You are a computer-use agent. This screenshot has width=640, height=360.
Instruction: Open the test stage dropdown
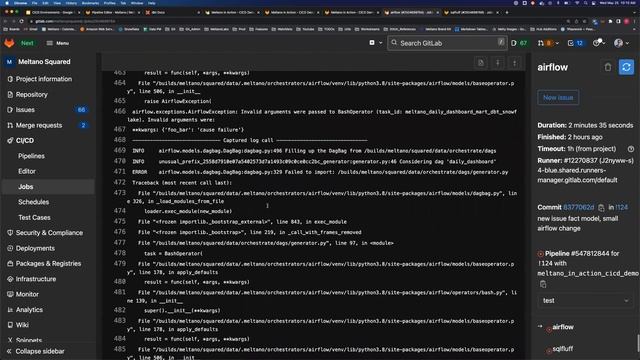(585, 301)
